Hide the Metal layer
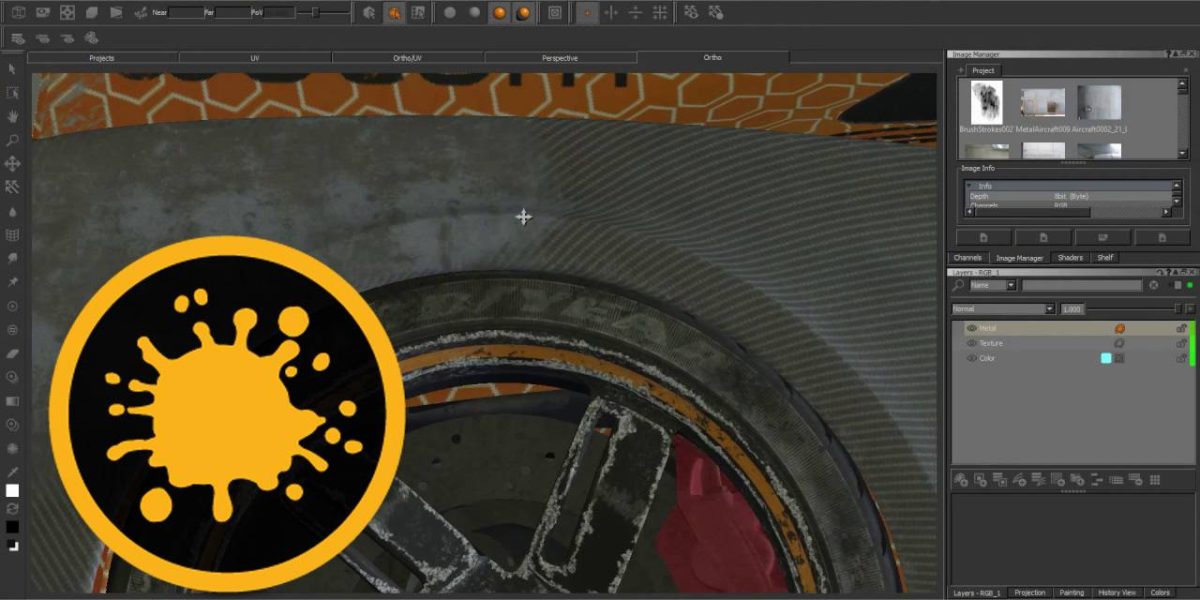The width and height of the screenshot is (1200, 600). (971, 328)
